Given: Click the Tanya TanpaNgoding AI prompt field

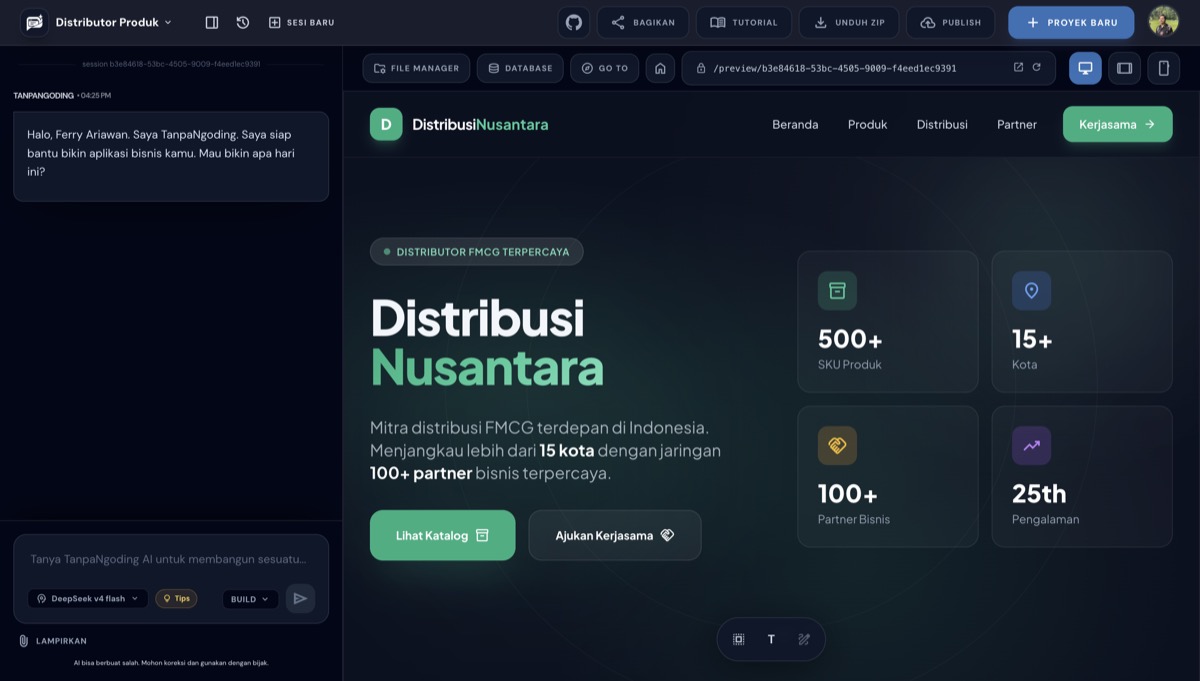Looking at the screenshot, I should [171, 559].
